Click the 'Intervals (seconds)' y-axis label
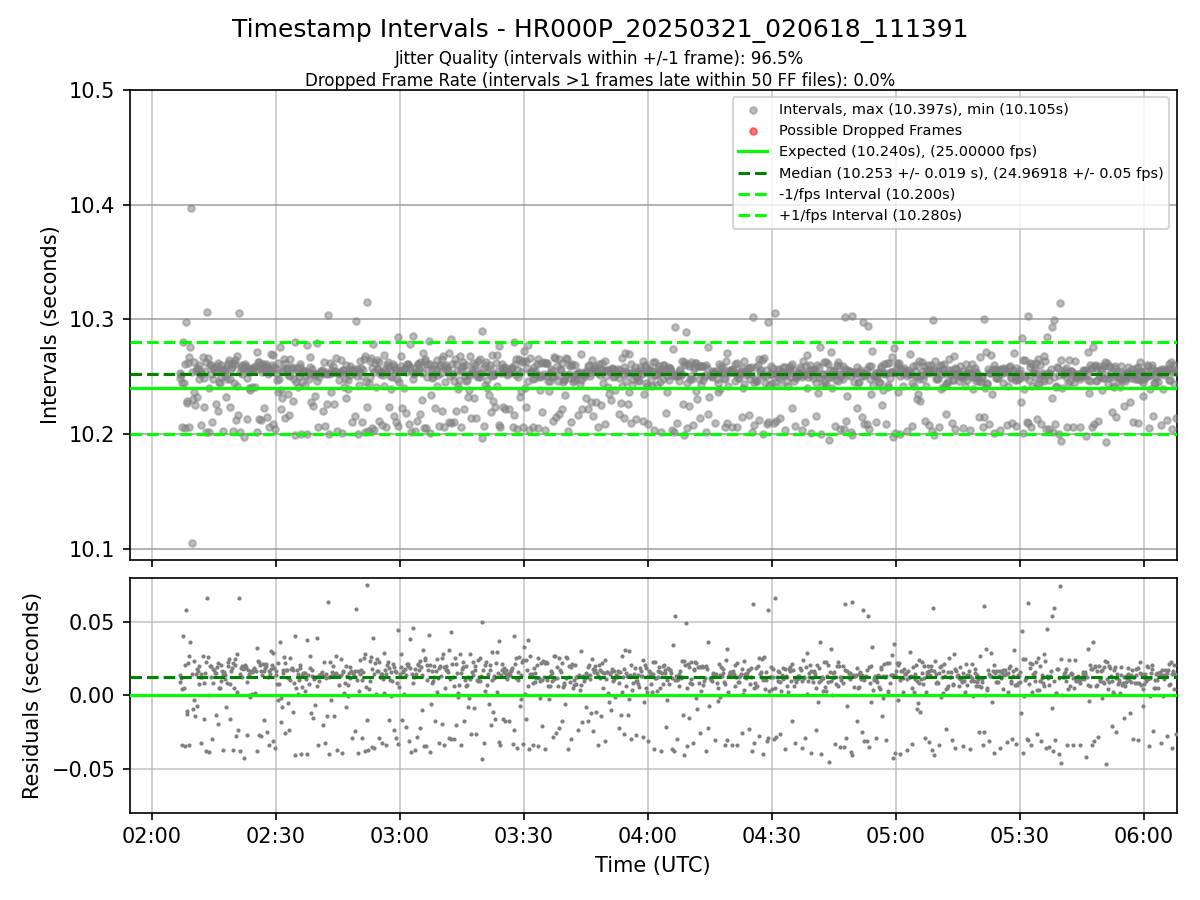This screenshot has height=900, width=1200. 50,325
